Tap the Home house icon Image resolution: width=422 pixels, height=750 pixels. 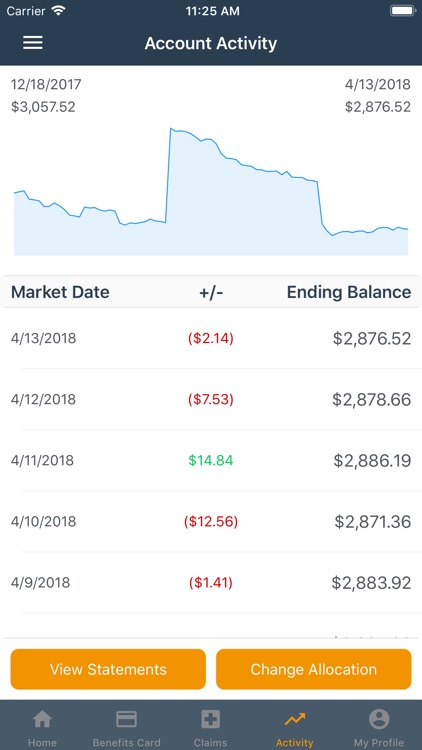(x=42, y=718)
